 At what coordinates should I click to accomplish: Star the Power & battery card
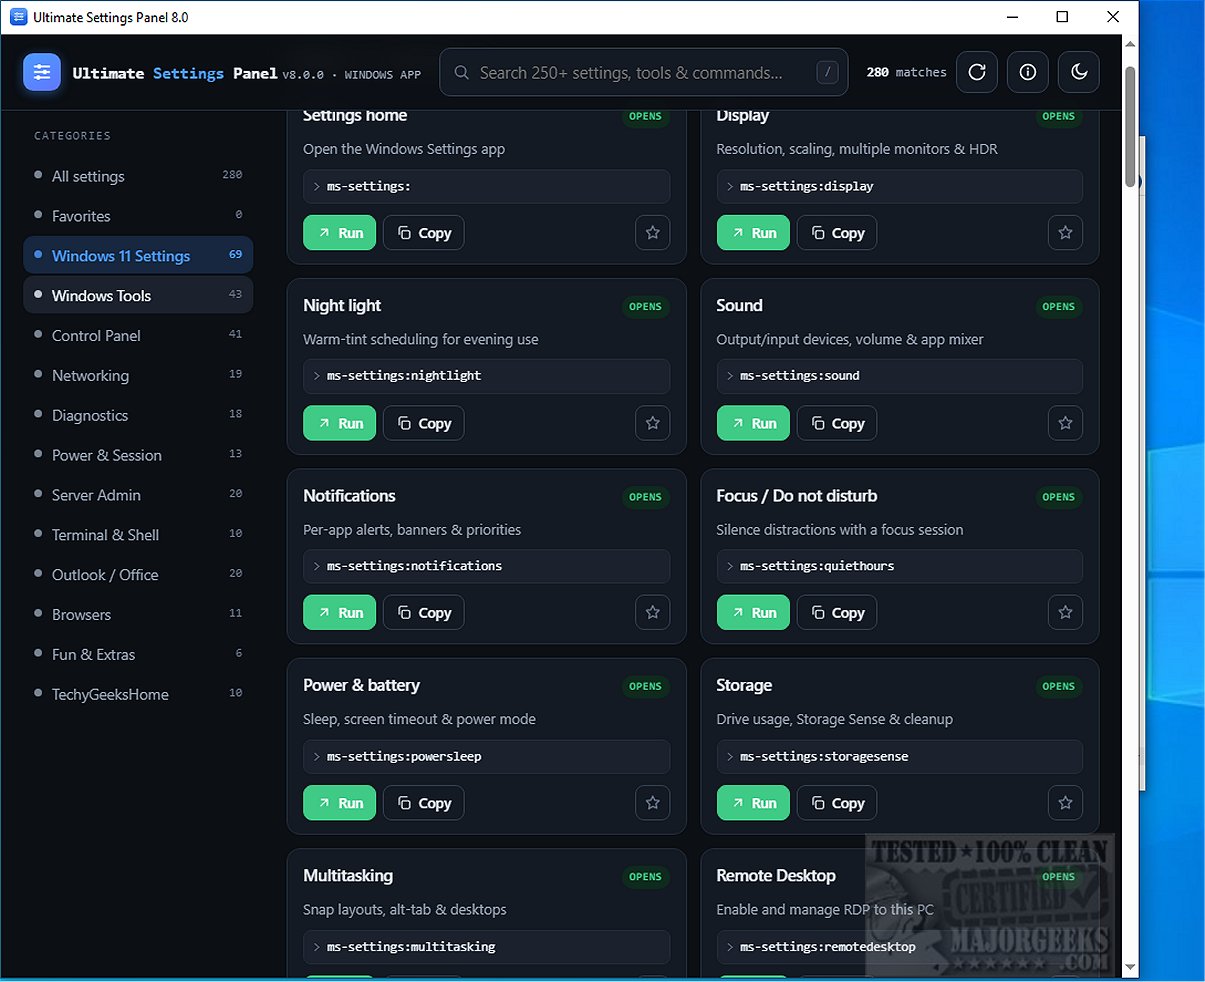(x=653, y=802)
